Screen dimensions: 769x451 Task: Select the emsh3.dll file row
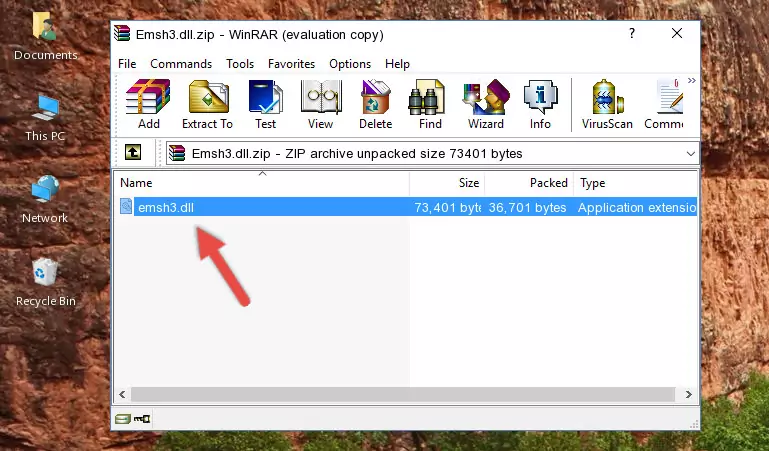pyautogui.click(x=408, y=207)
